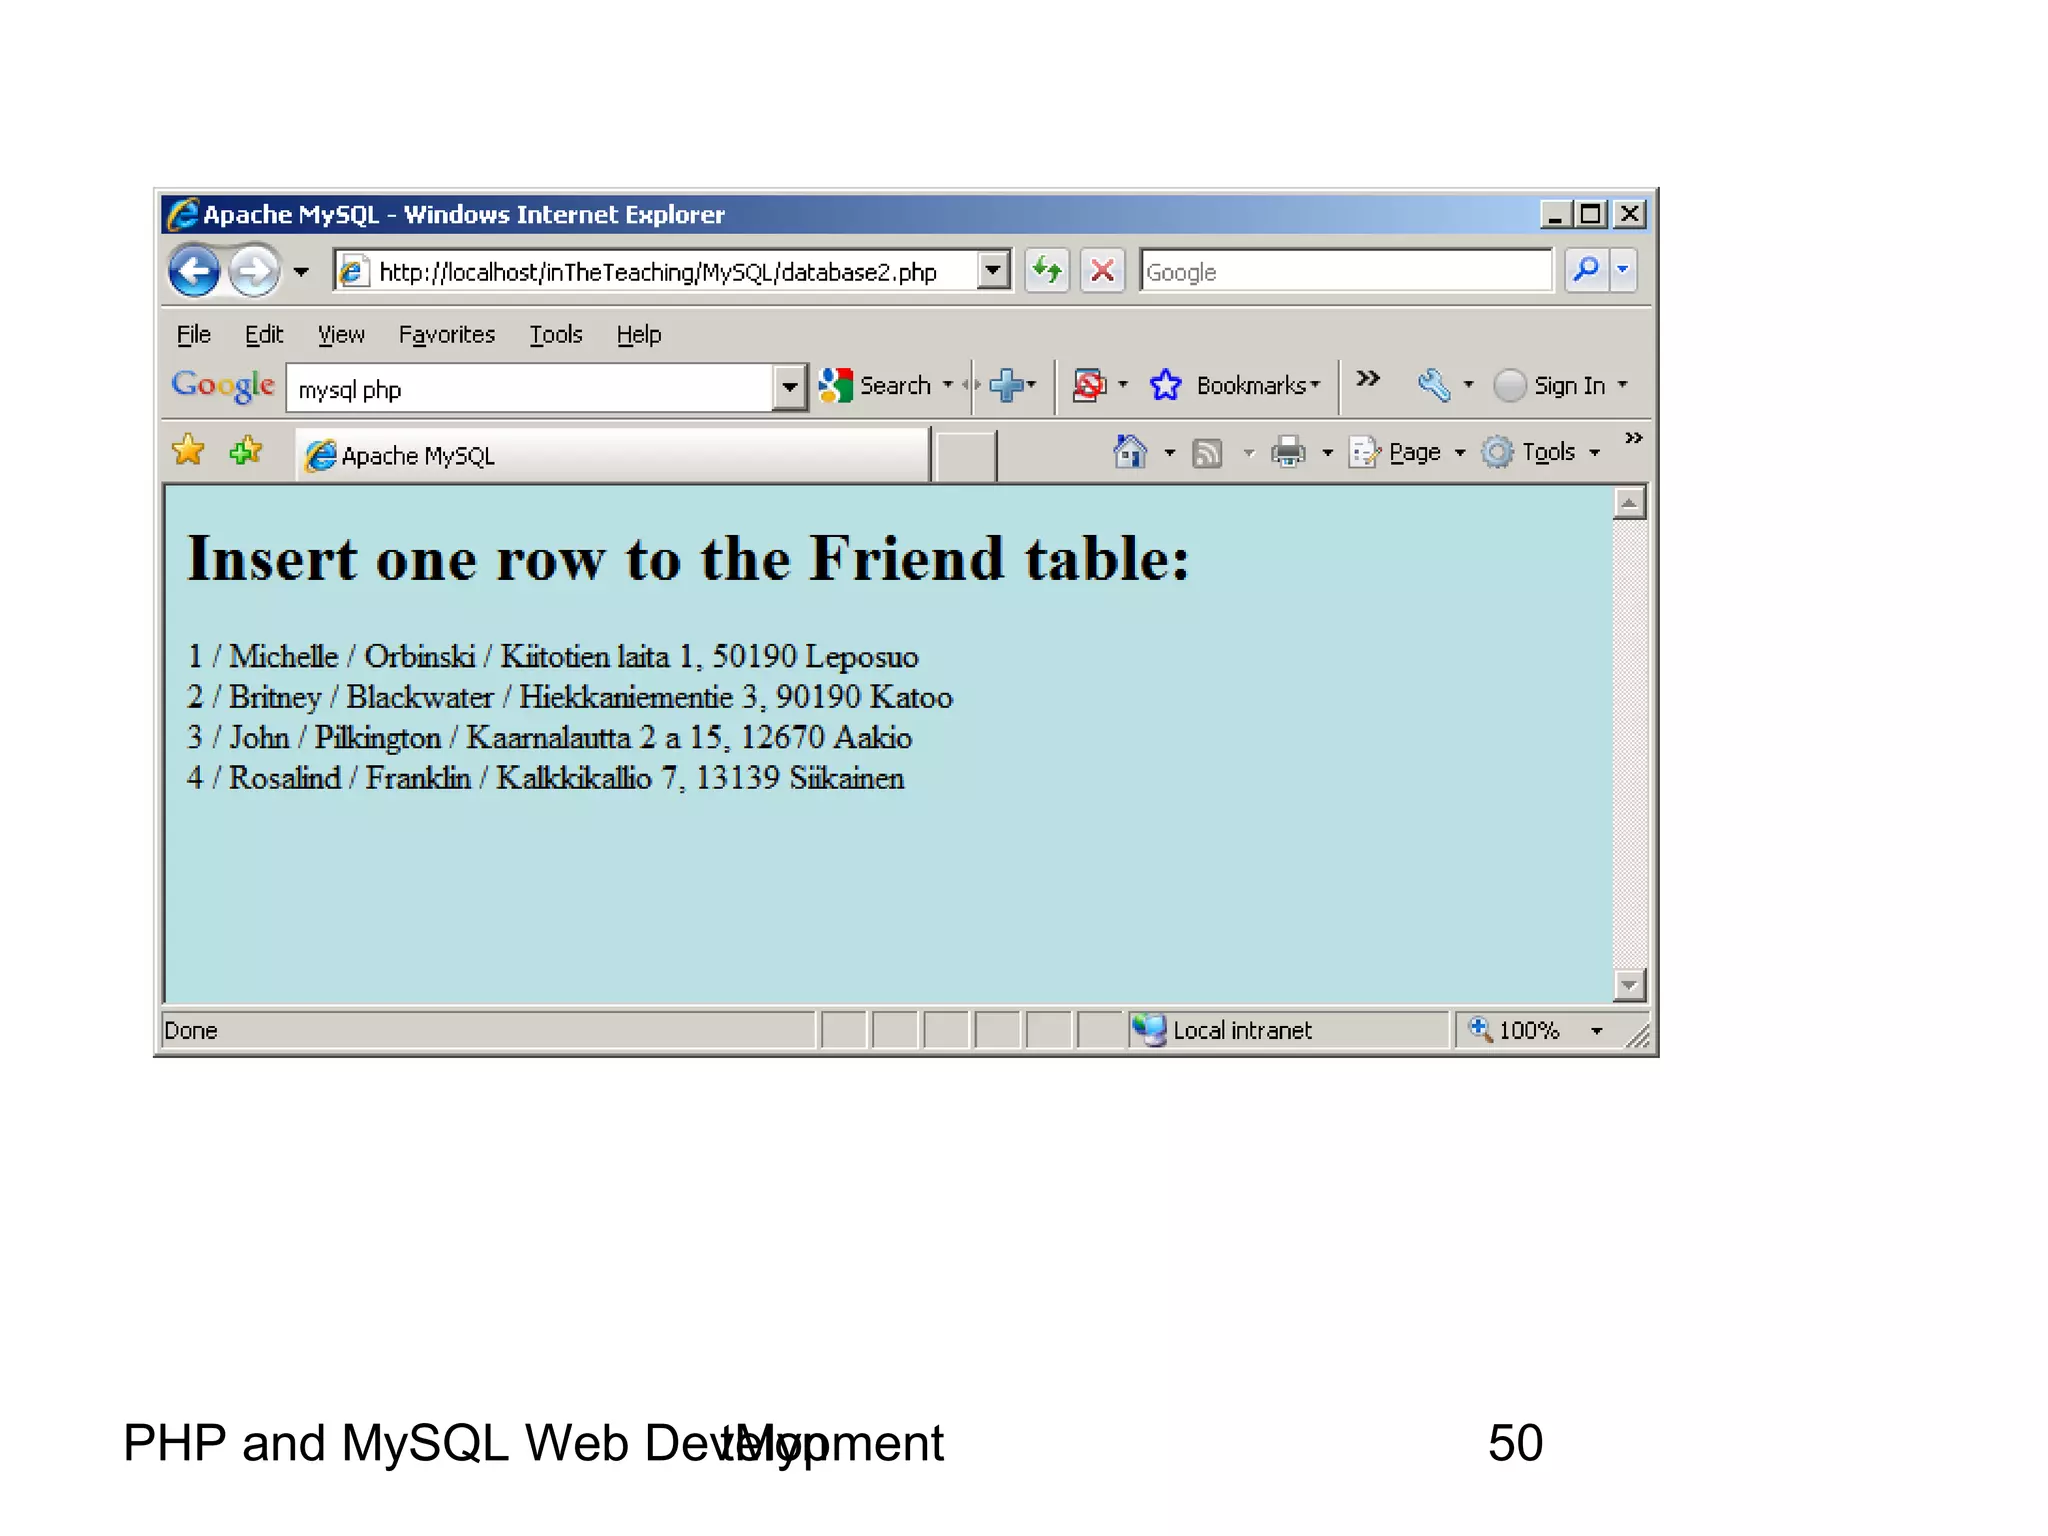Click the red Stop loading icon
Screen dimensions: 2048x1536
[1102, 271]
